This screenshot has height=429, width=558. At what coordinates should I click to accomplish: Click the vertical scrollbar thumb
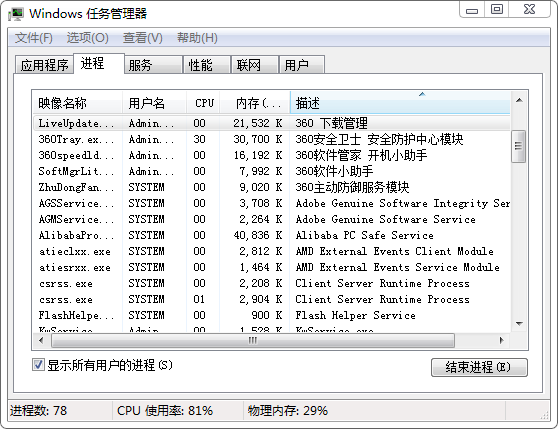tap(518, 146)
